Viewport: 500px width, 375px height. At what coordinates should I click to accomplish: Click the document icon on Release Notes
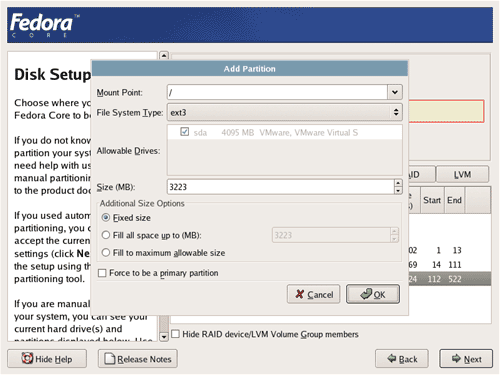tap(110, 359)
